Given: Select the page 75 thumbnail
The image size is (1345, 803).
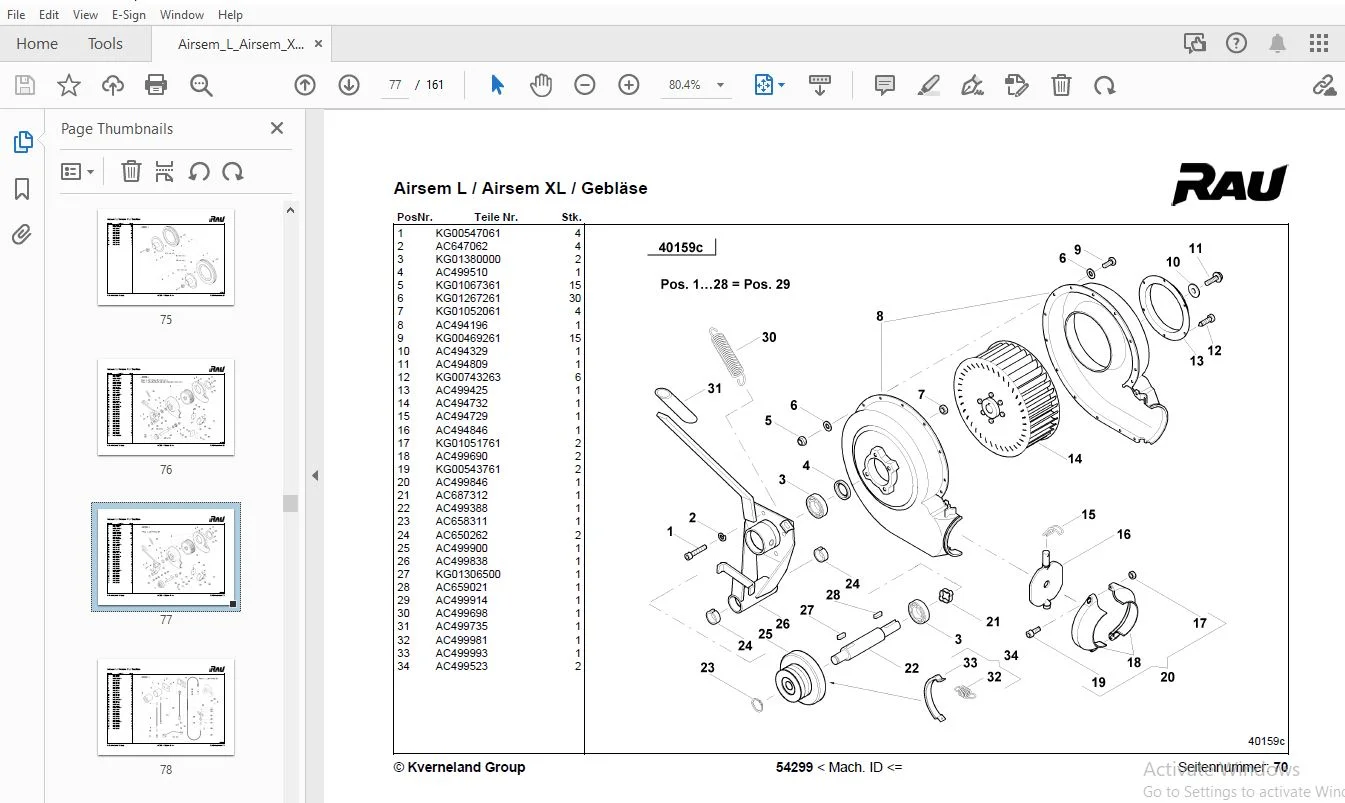Looking at the screenshot, I should (x=166, y=257).
